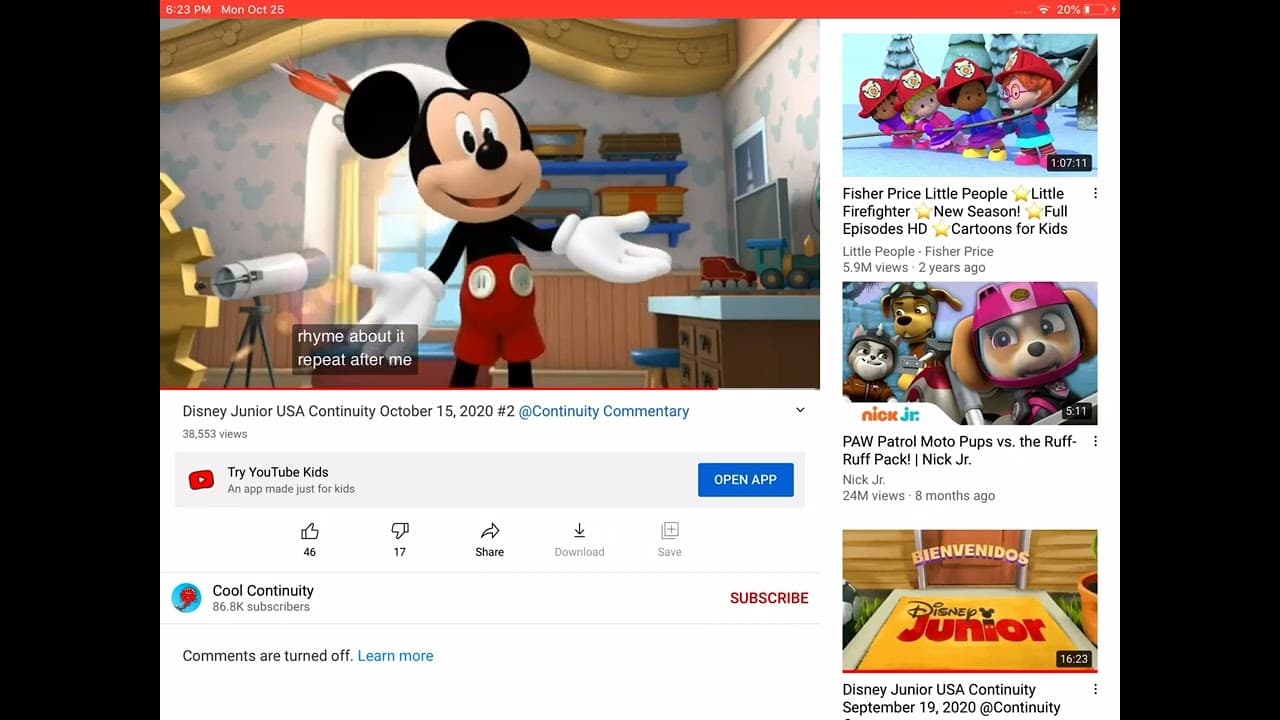Image resolution: width=1280 pixels, height=720 pixels.
Task: Save the video to a playlist
Action: coord(670,531)
